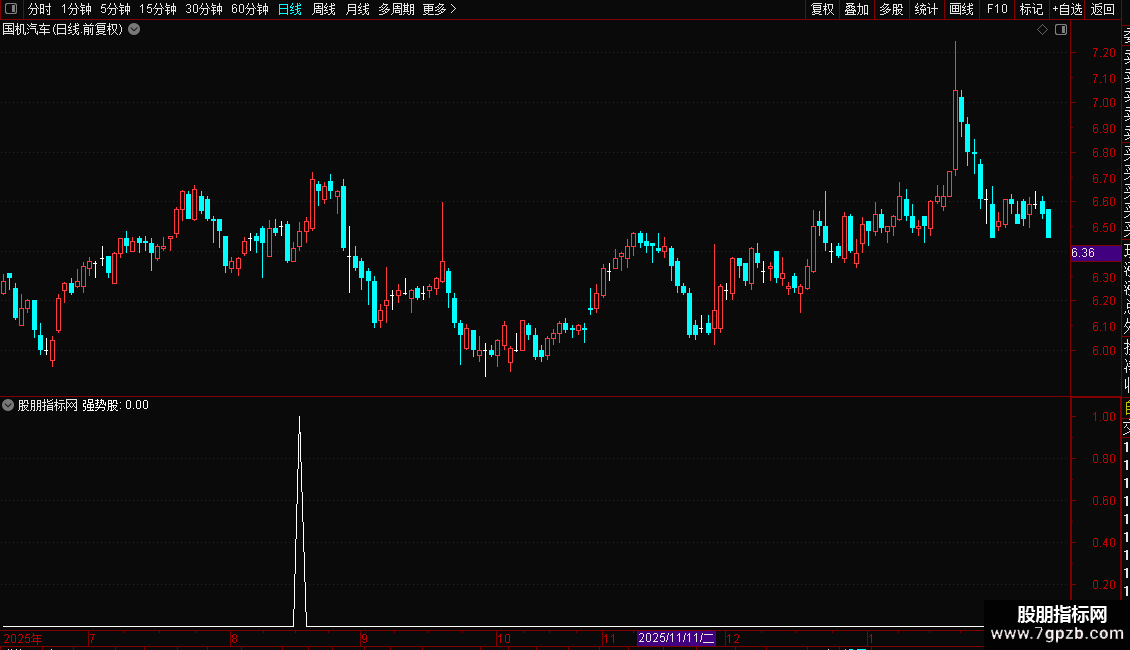
Task: Open the 统计 statistics button
Action: pos(926,9)
